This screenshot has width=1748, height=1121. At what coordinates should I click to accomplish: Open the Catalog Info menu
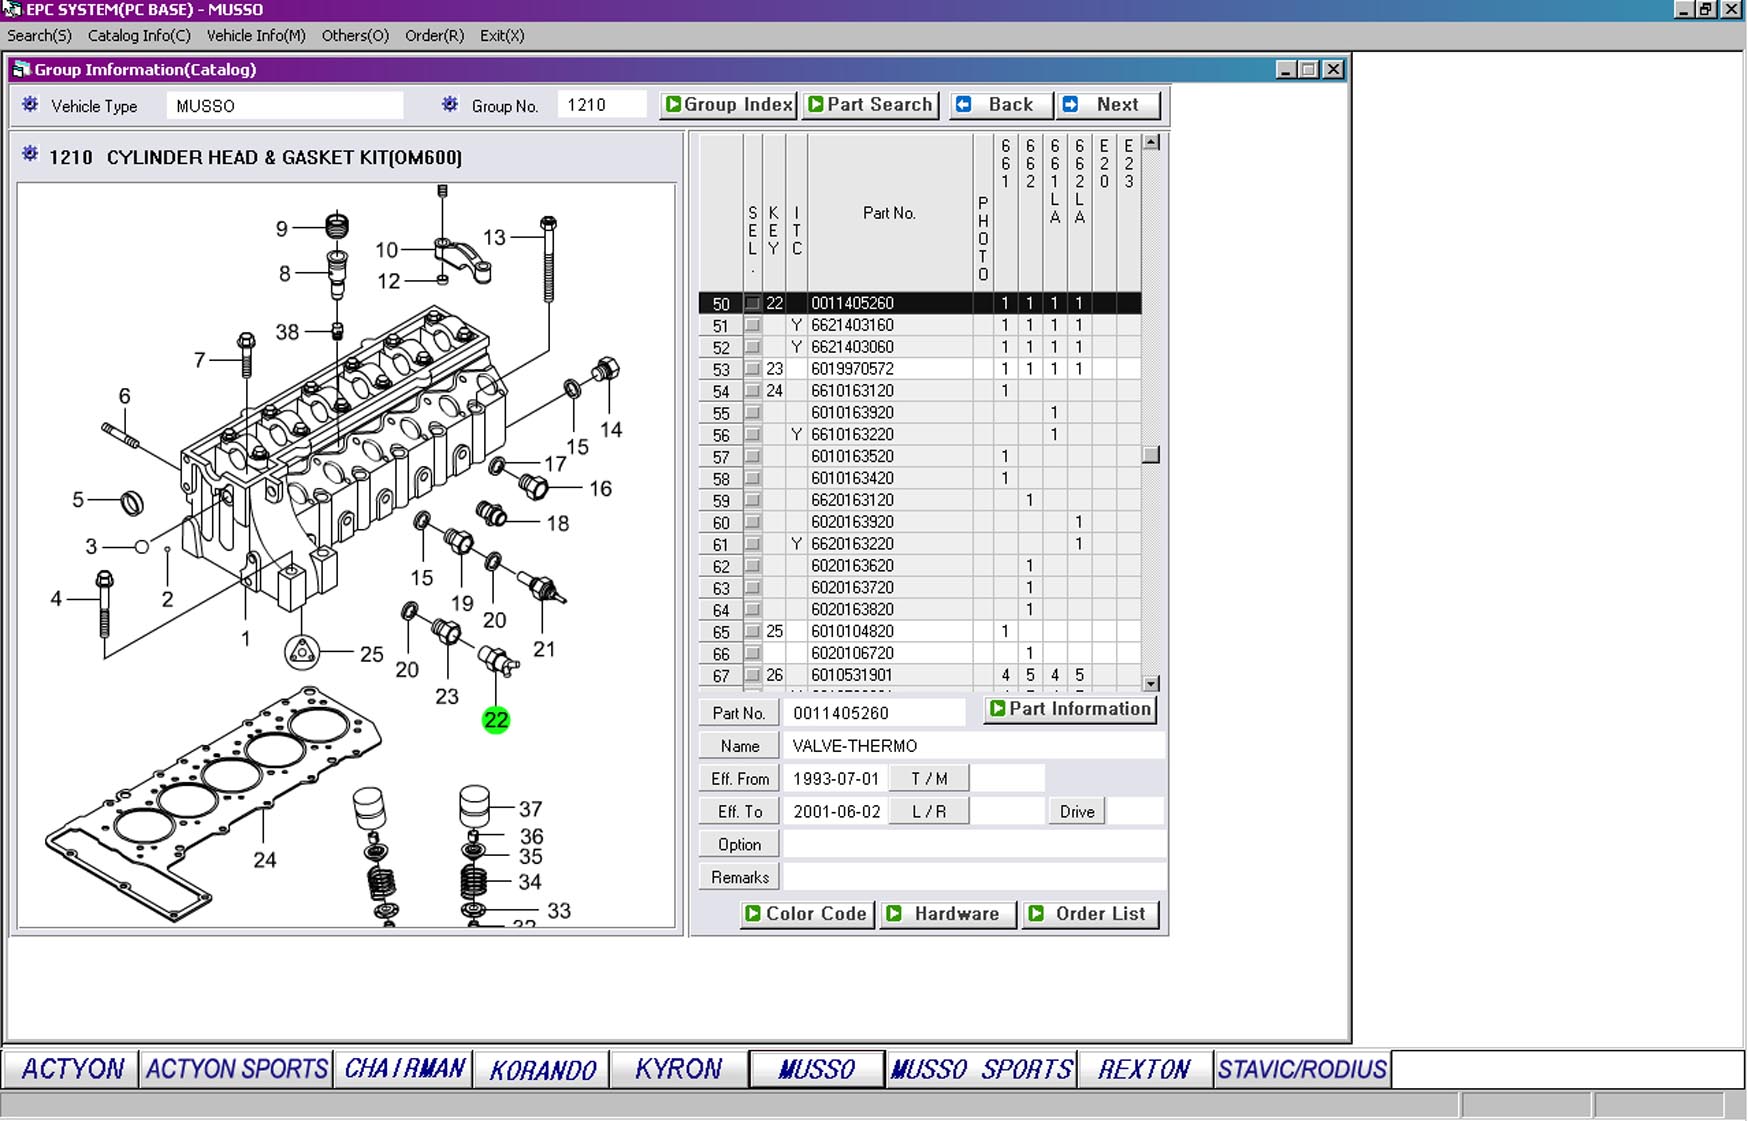pyautogui.click(x=138, y=36)
